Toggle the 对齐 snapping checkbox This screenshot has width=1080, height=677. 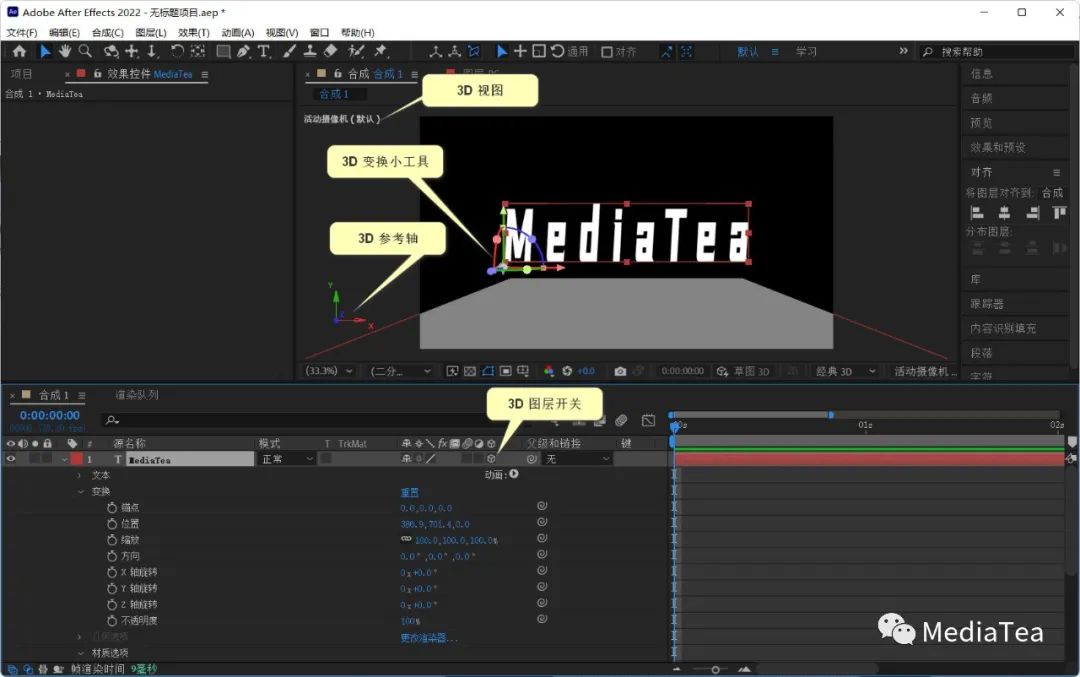click(607, 52)
